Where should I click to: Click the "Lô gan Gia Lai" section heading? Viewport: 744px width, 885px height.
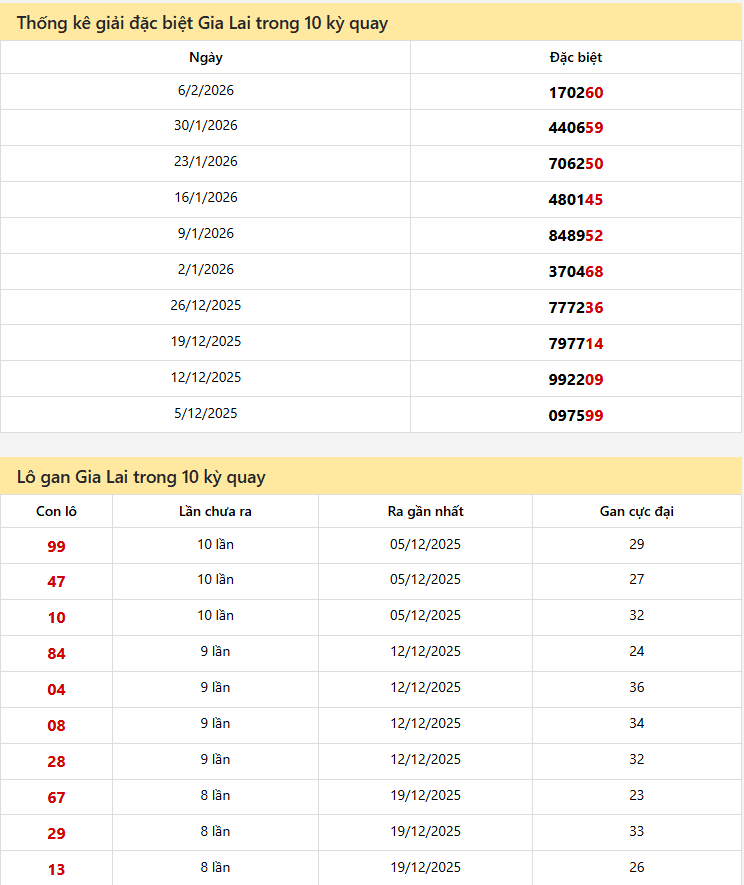coord(141,477)
